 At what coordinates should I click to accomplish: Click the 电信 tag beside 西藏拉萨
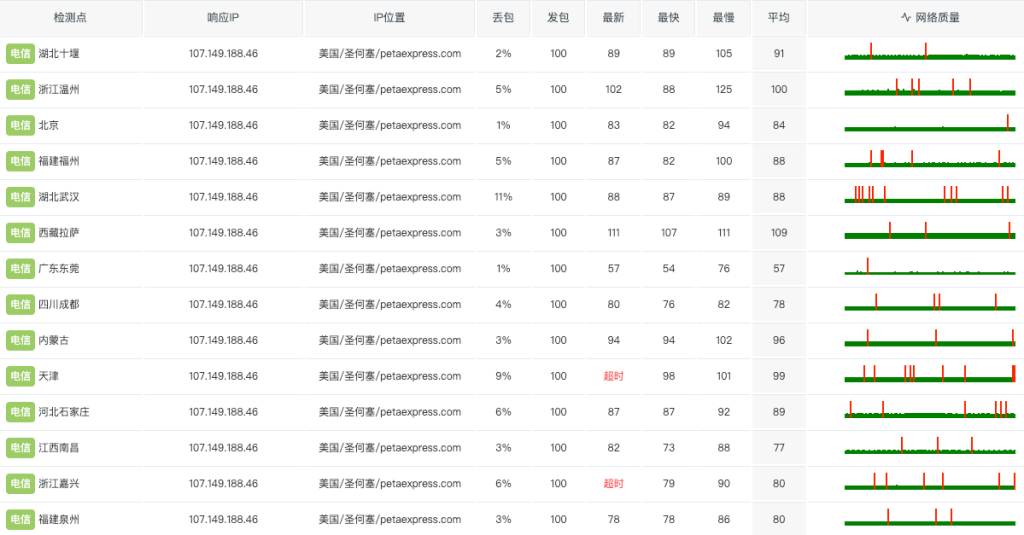coord(20,233)
